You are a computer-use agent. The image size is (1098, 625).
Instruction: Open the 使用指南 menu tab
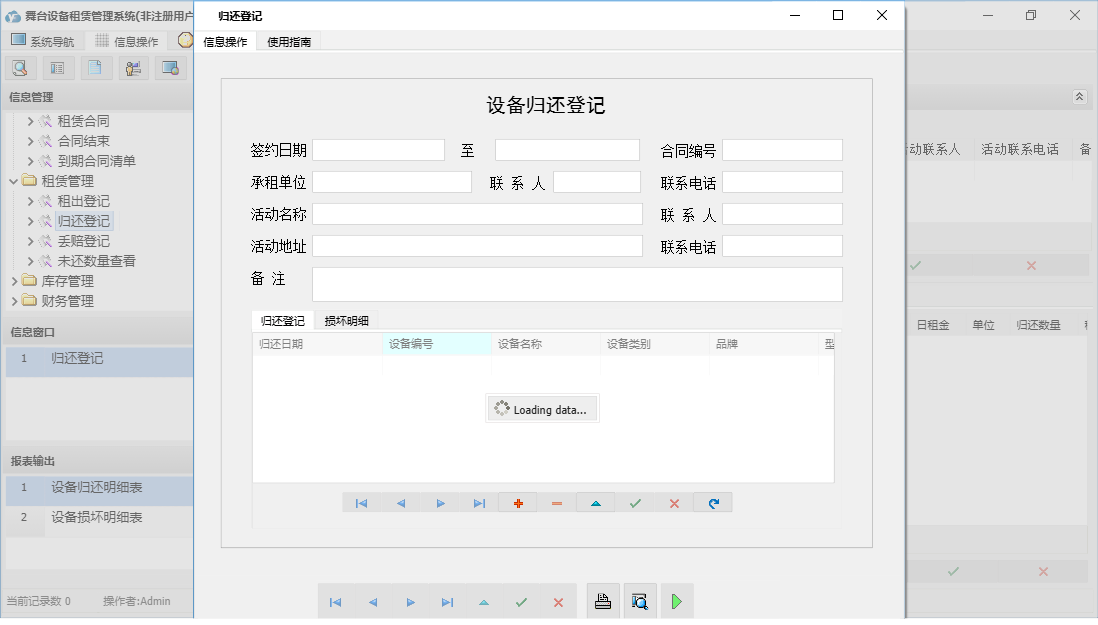click(x=289, y=41)
